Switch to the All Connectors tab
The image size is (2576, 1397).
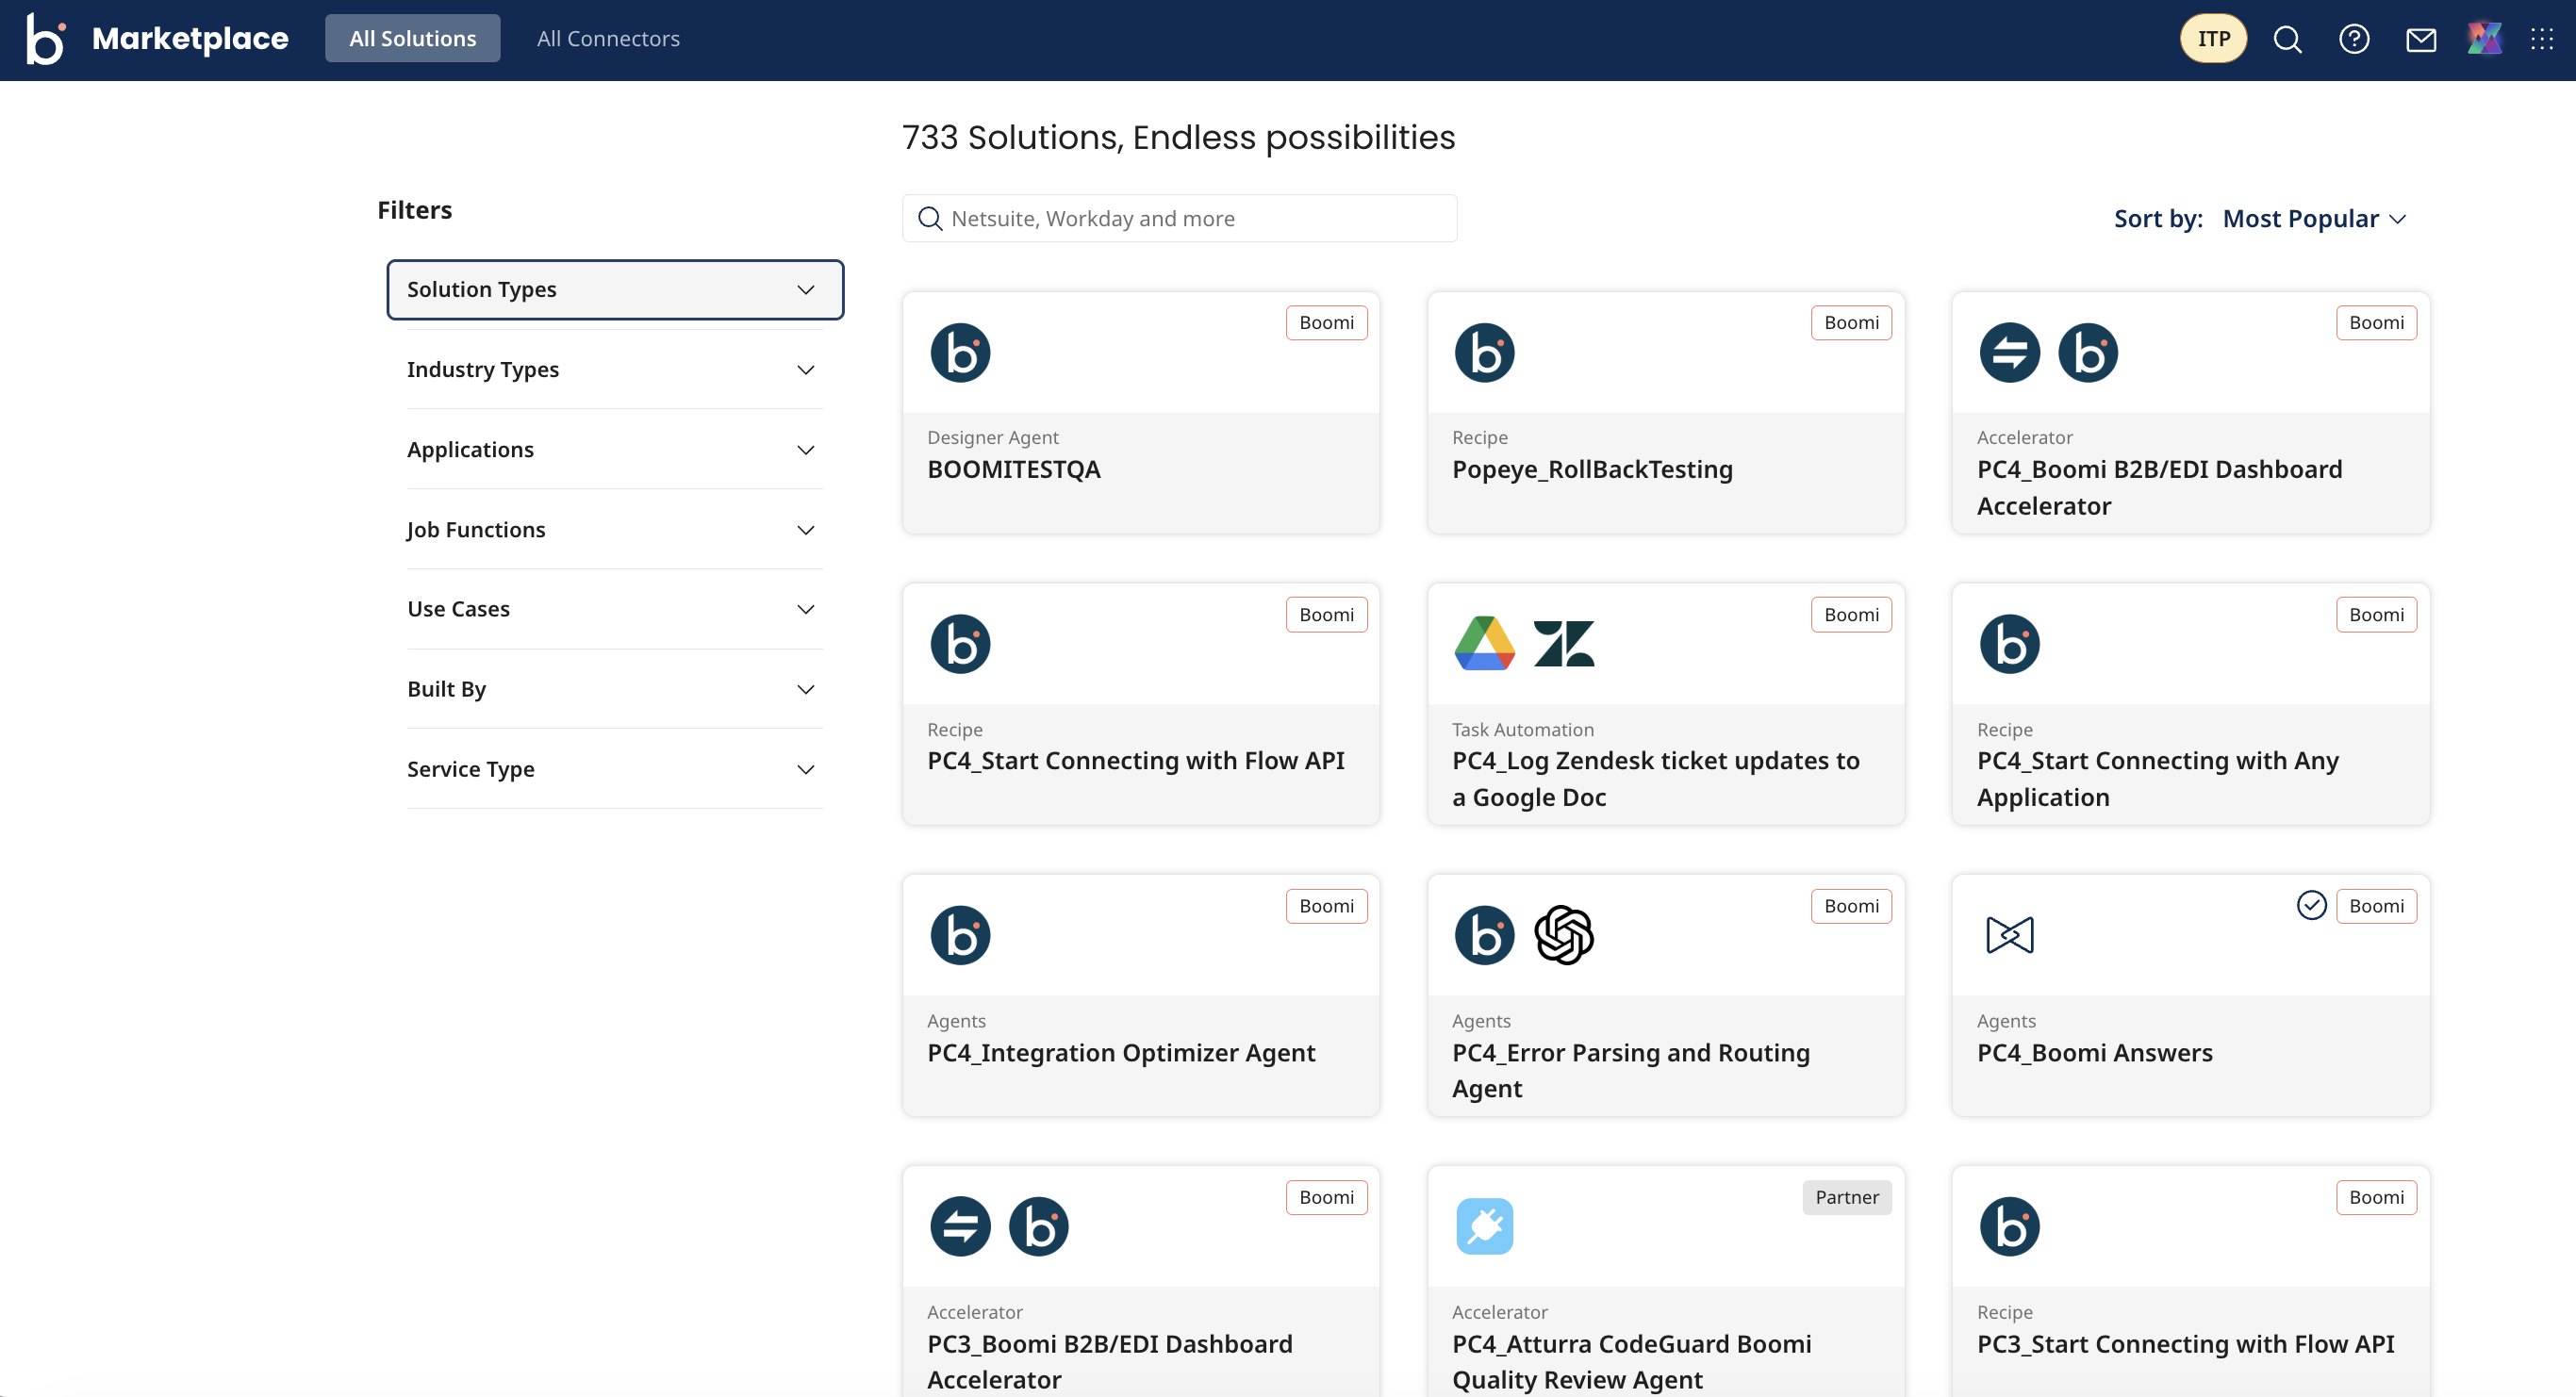[608, 39]
